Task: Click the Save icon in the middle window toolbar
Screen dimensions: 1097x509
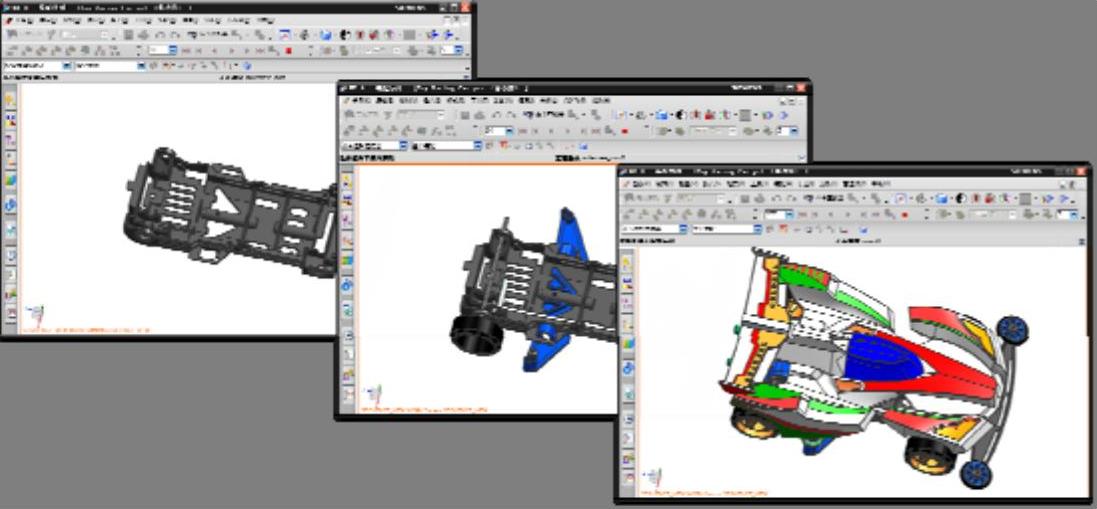Action: (465, 115)
